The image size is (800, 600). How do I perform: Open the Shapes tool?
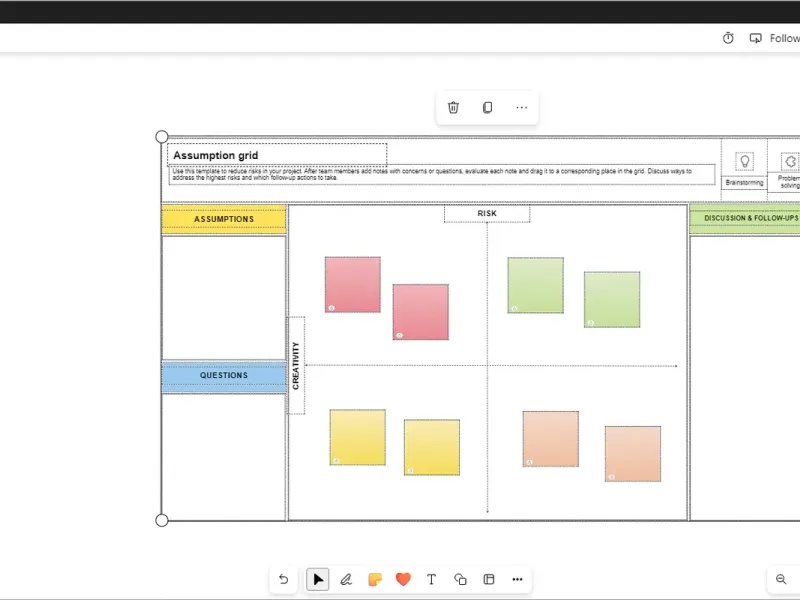tap(460, 579)
